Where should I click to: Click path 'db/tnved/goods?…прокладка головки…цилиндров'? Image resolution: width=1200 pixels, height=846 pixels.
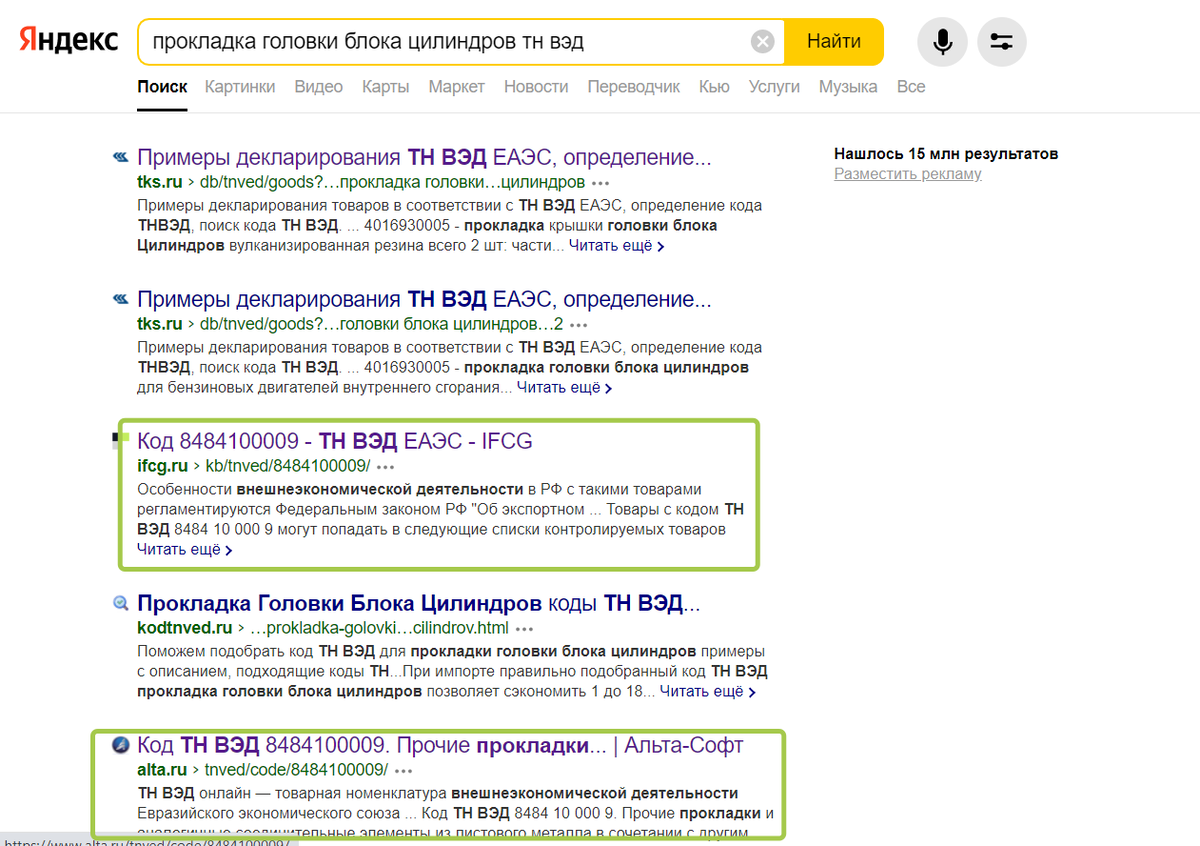pyautogui.click(x=393, y=183)
